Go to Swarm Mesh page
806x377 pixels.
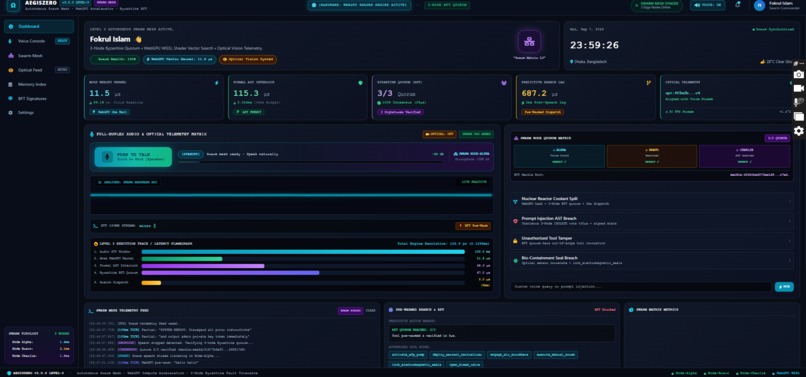pyautogui.click(x=39, y=55)
